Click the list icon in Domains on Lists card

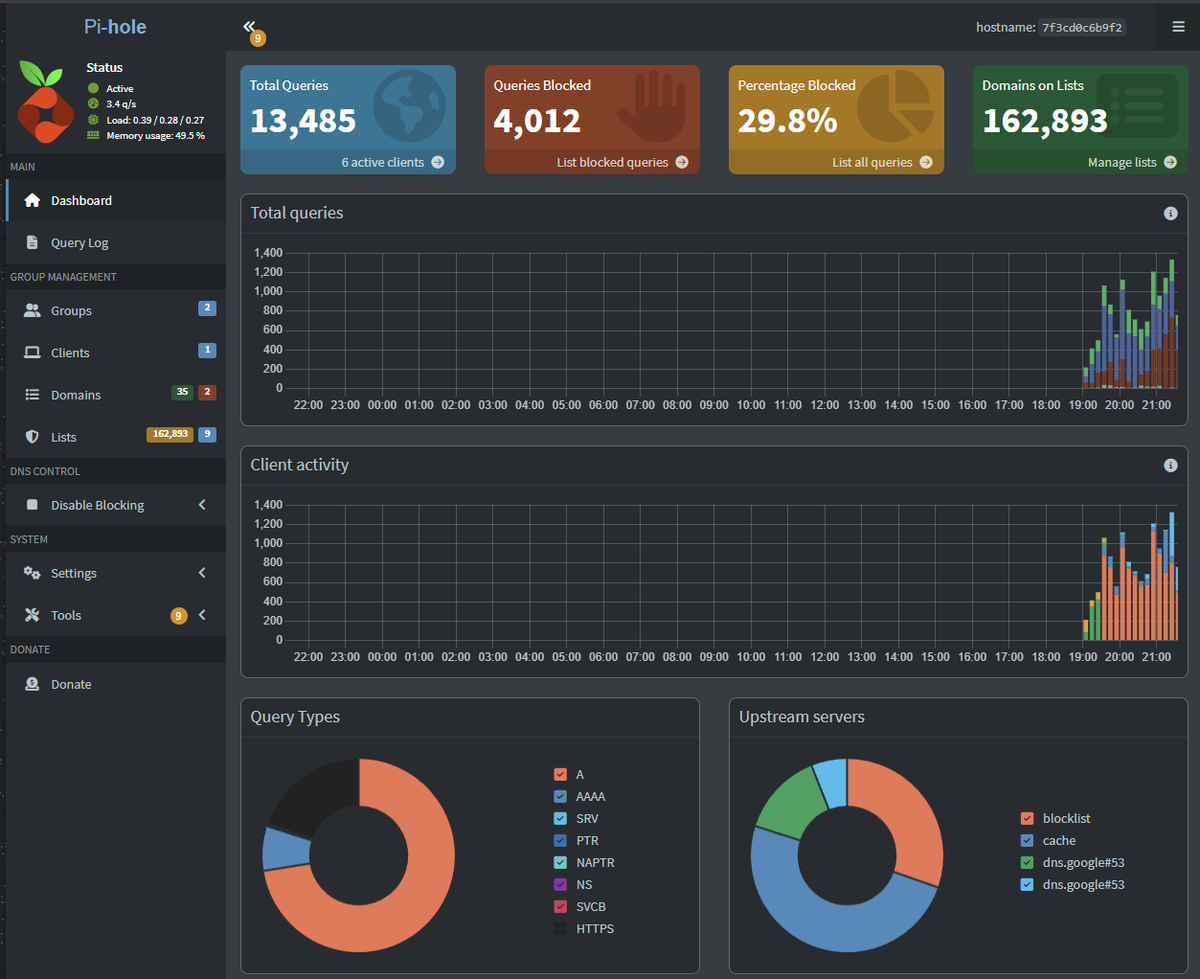(x=1137, y=108)
